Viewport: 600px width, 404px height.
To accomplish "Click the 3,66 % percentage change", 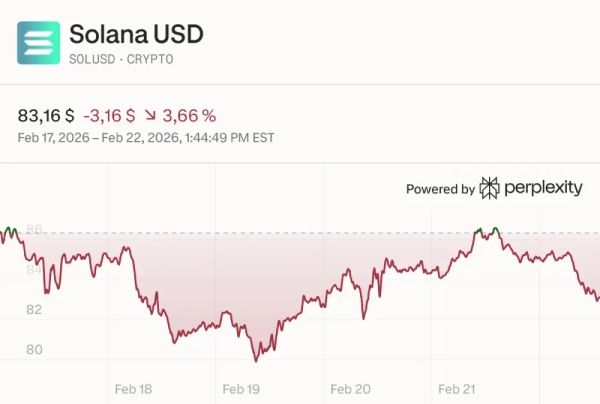I will pyautogui.click(x=194, y=115).
